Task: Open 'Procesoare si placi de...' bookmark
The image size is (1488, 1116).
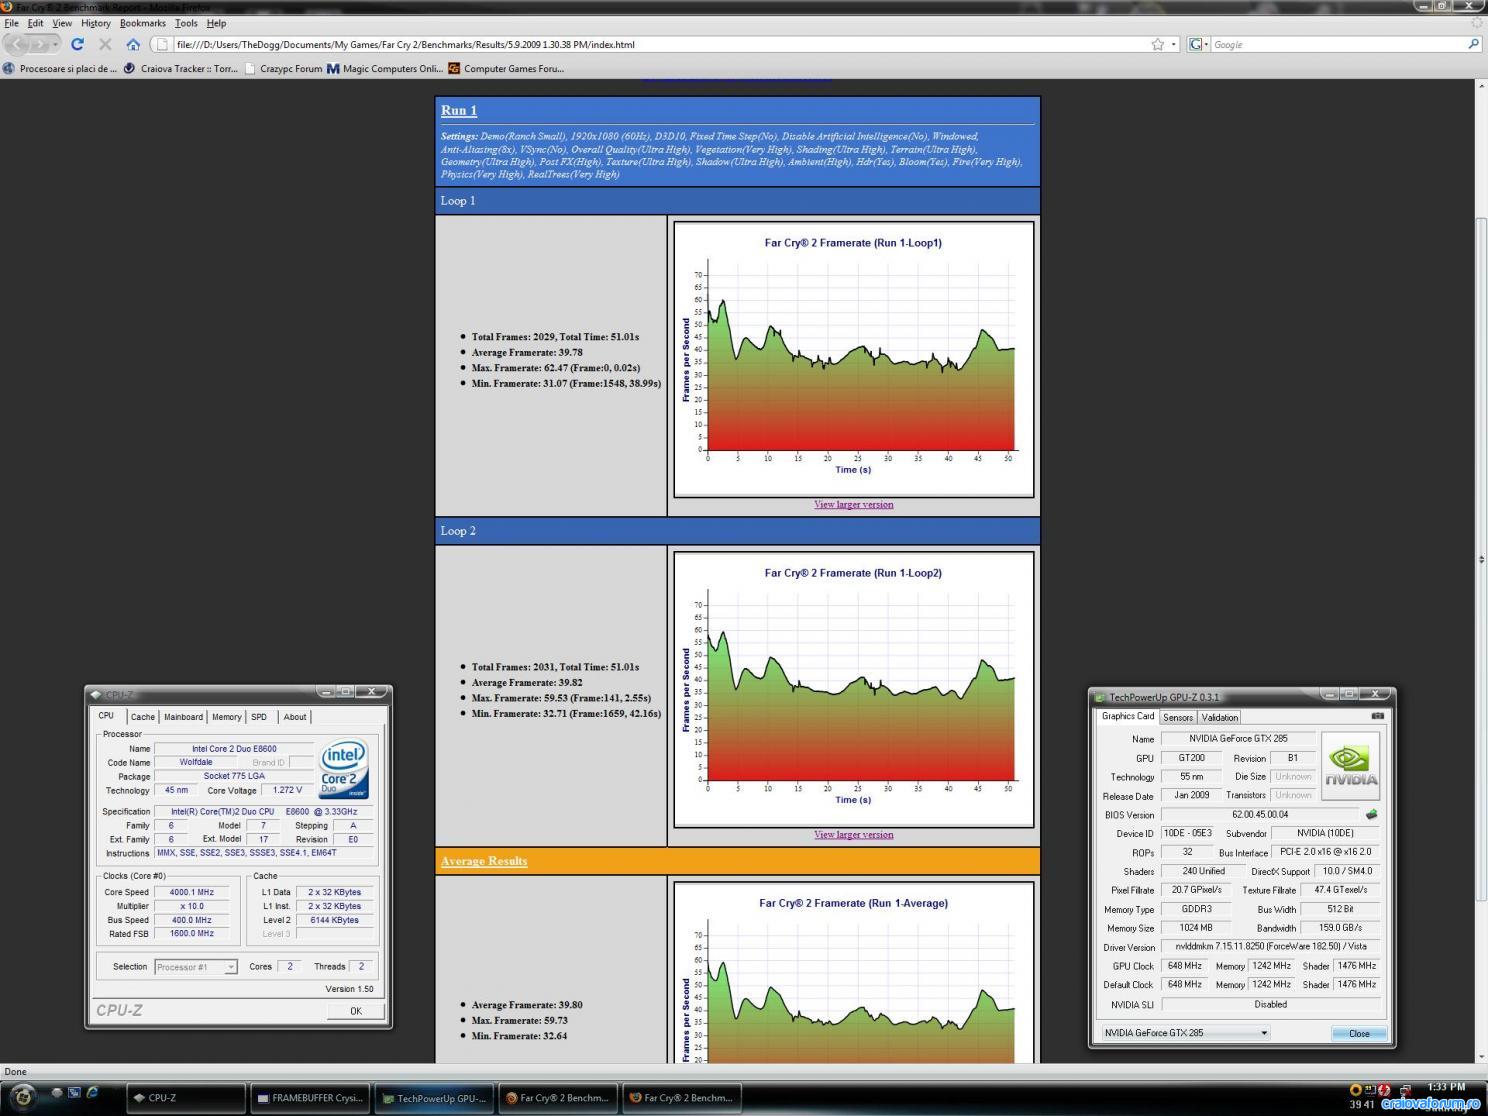Action: point(60,69)
